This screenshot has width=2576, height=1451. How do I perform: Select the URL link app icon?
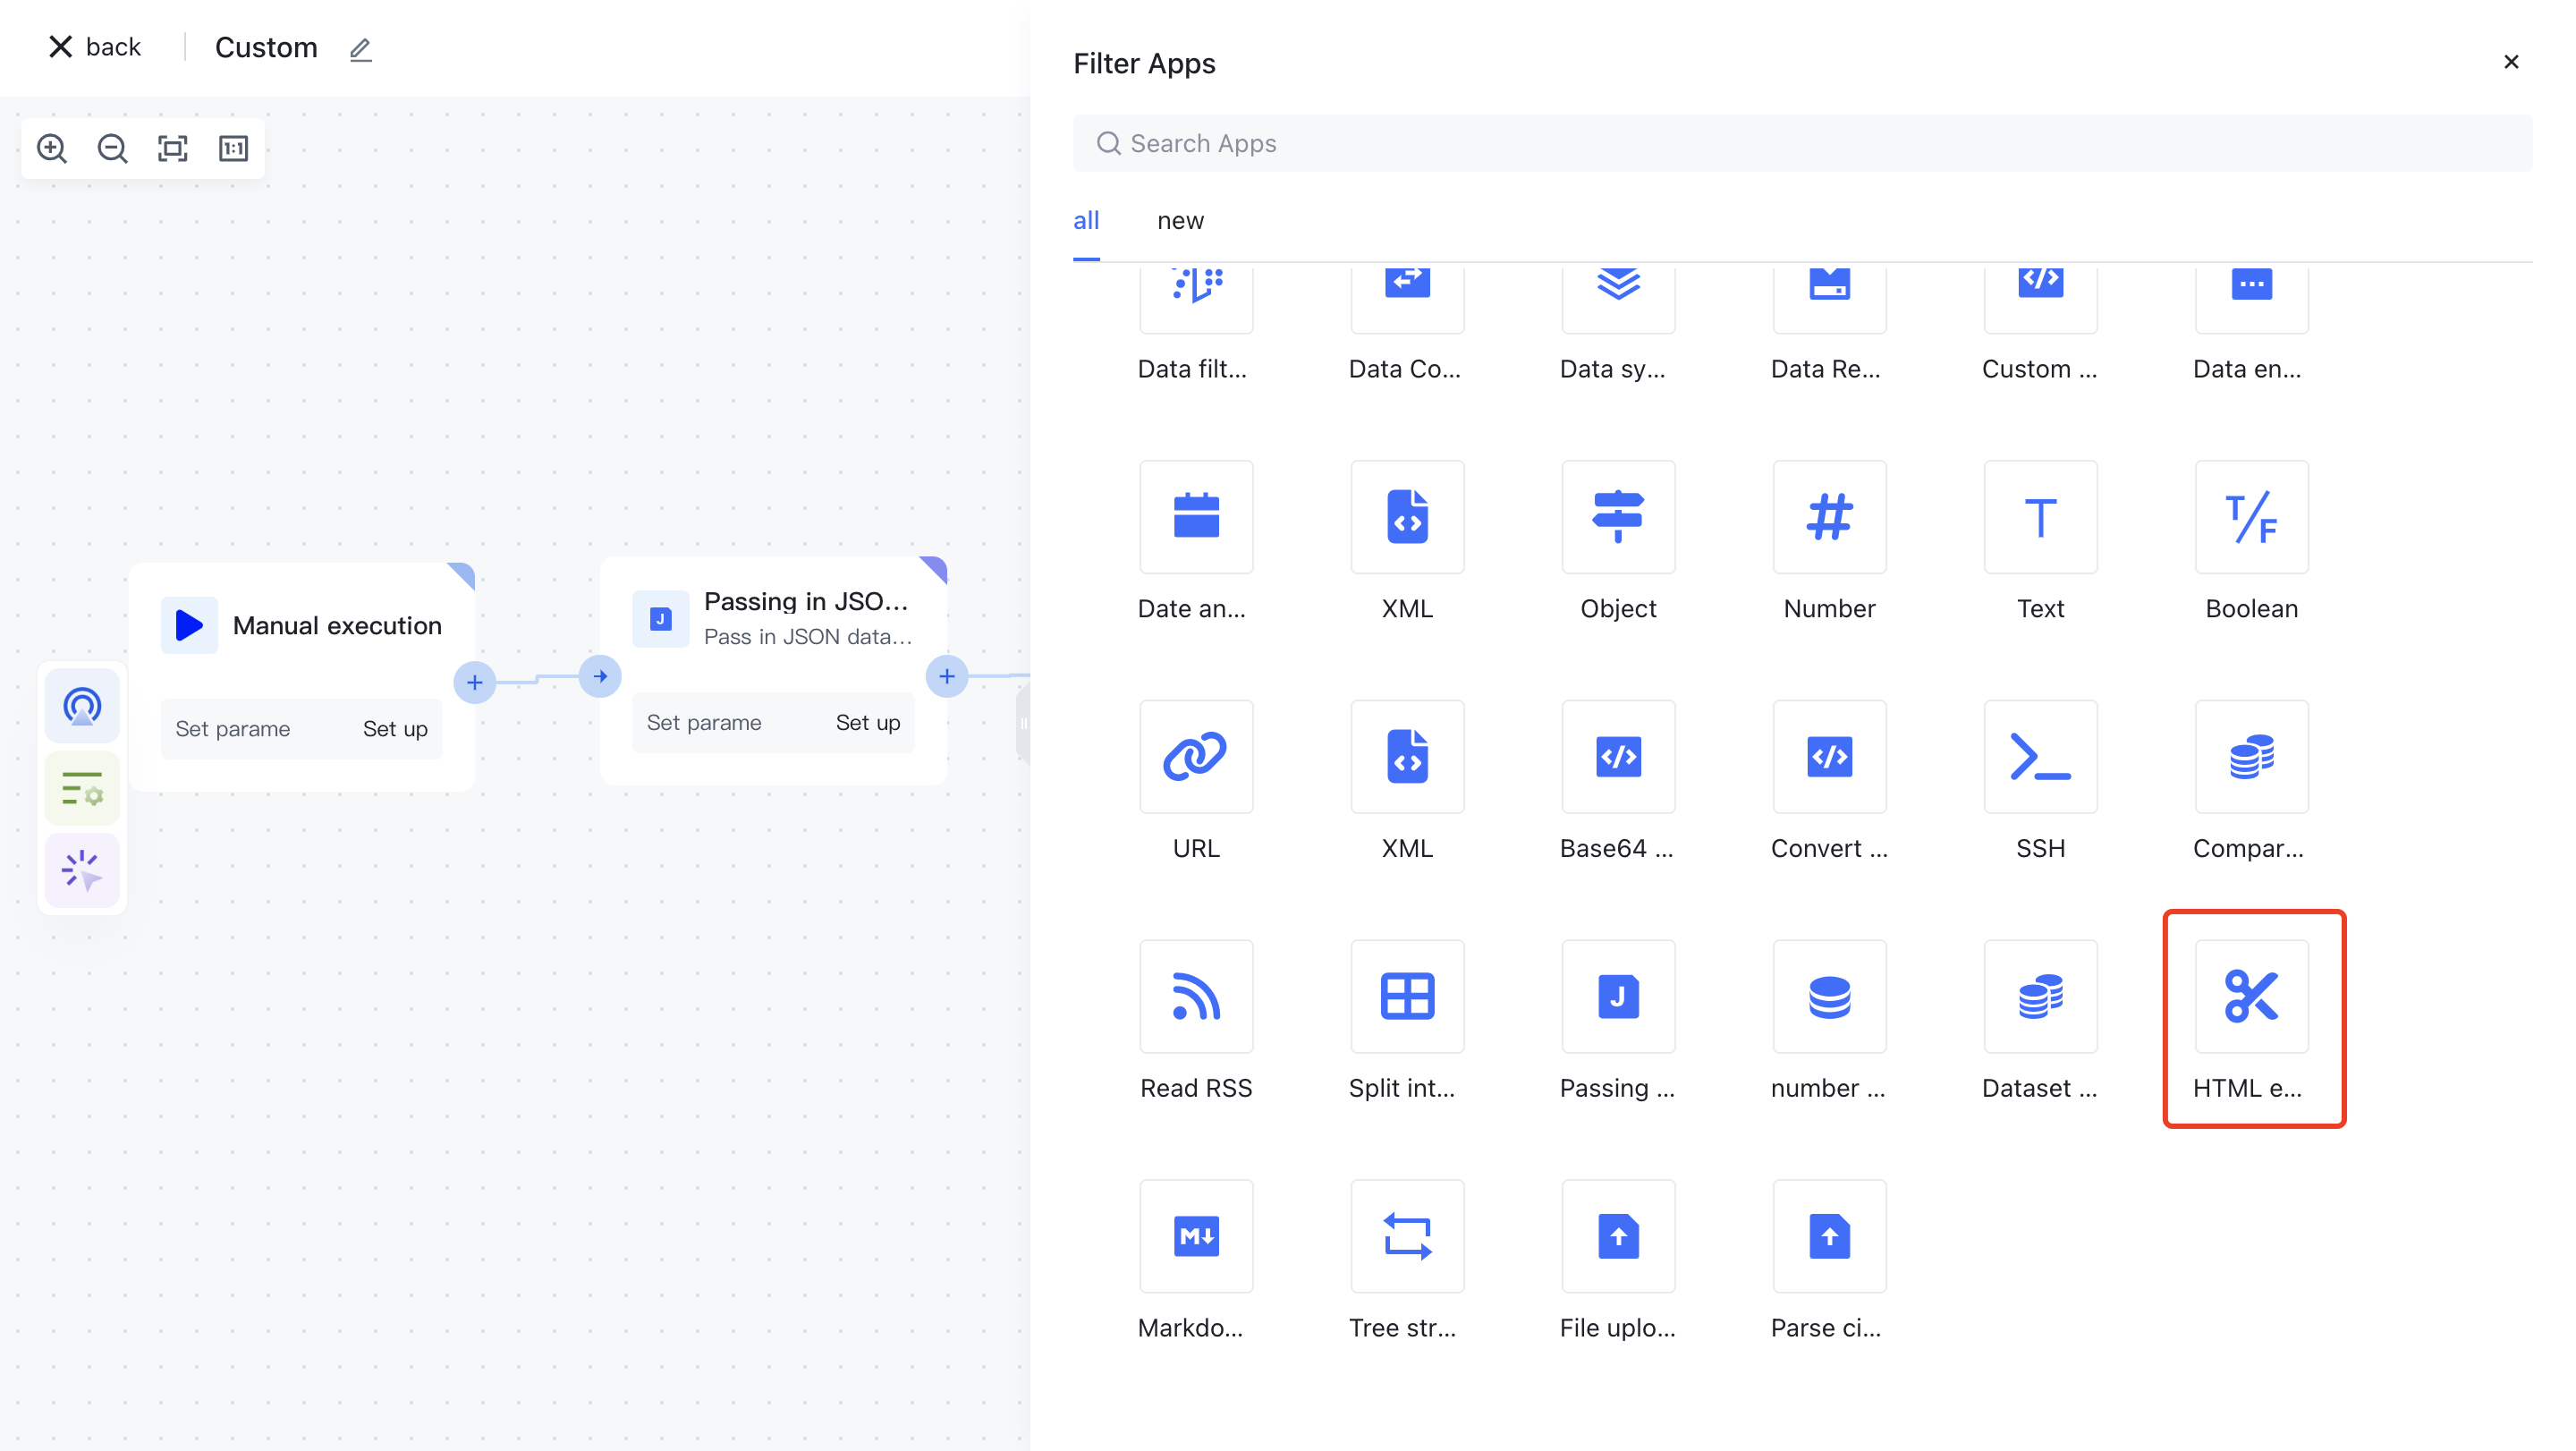[1196, 757]
